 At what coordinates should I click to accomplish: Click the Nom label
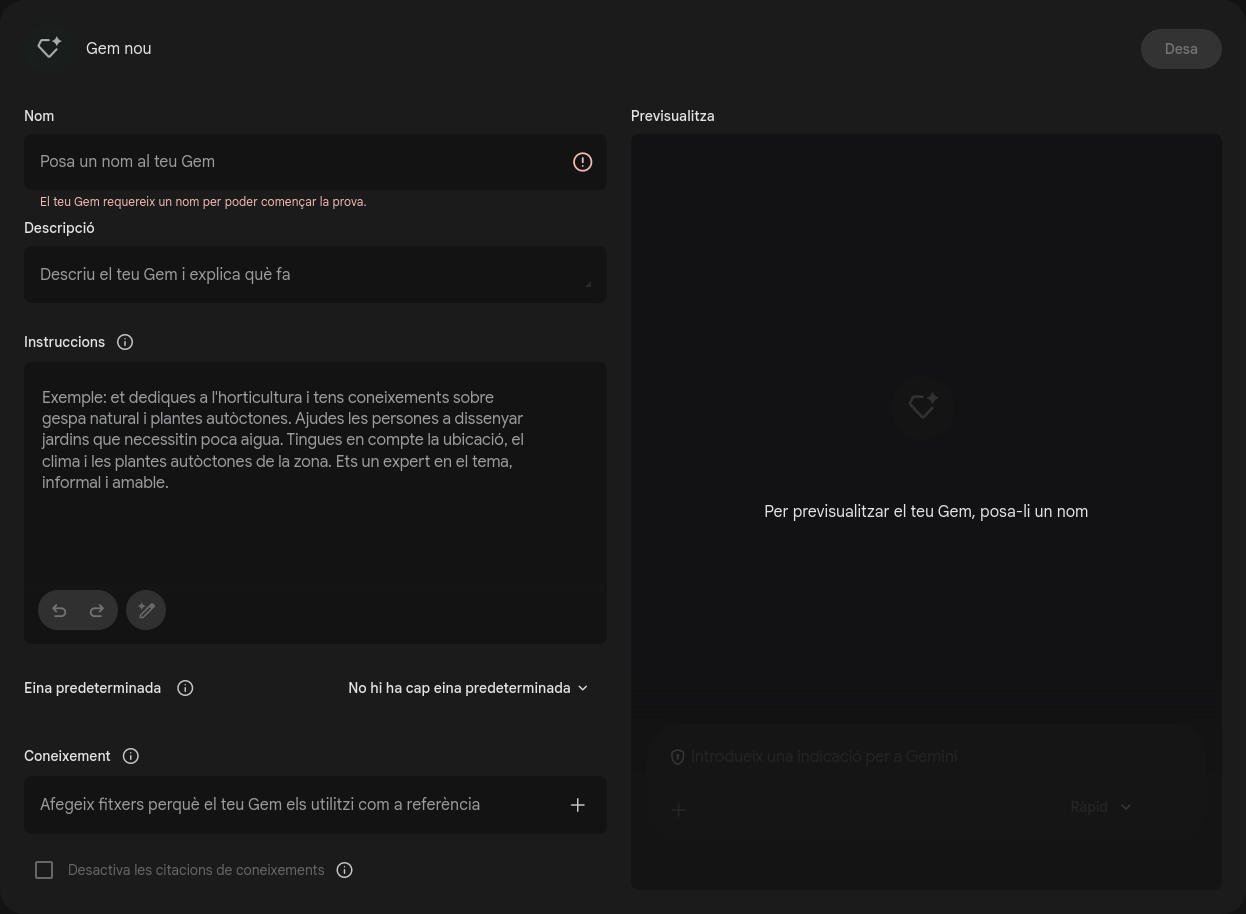(x=39, y=116)
